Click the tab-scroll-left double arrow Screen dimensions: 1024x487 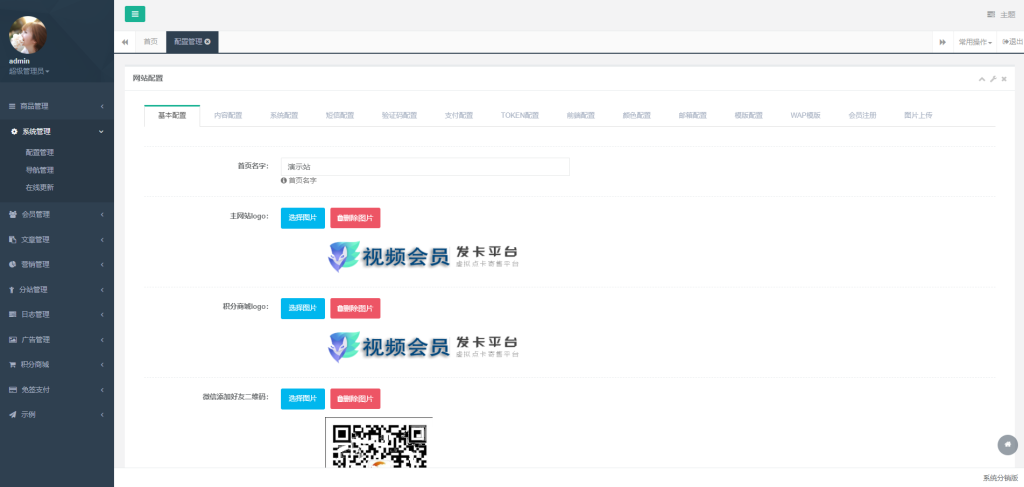[125, 42]
